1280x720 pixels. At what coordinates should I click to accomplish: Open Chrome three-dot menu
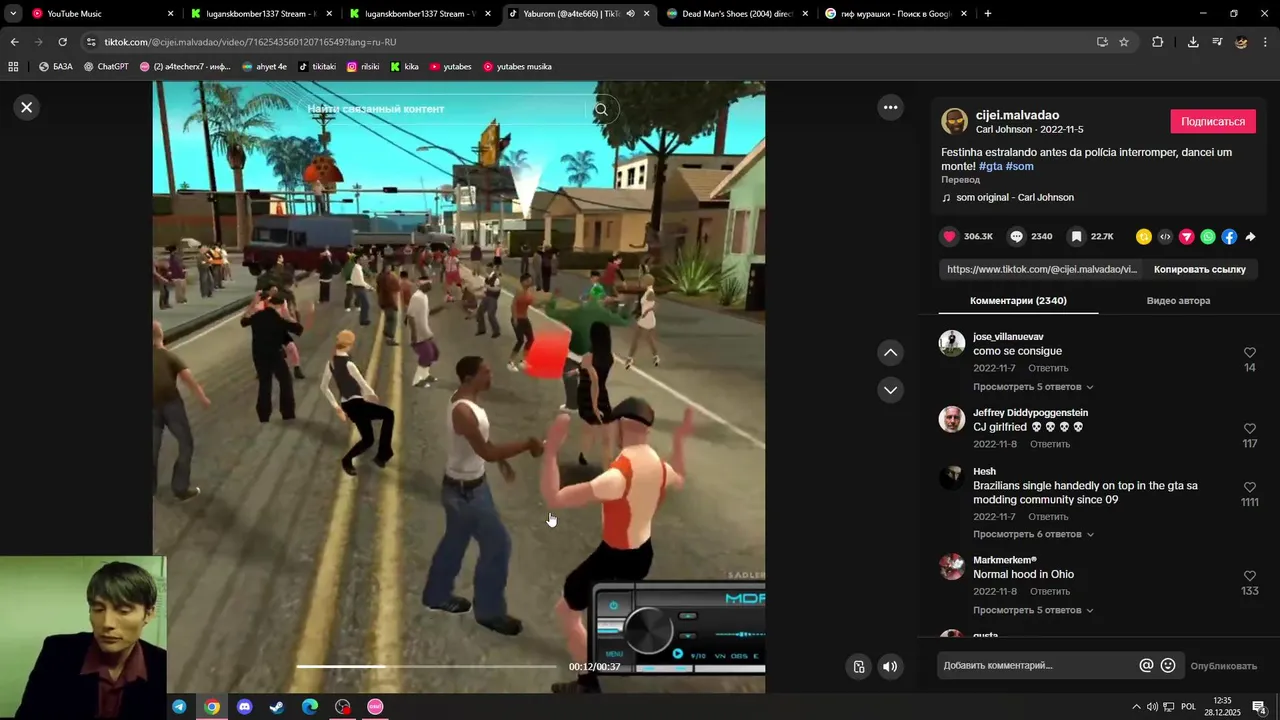pyautogui.click(x=1266, y=42)
